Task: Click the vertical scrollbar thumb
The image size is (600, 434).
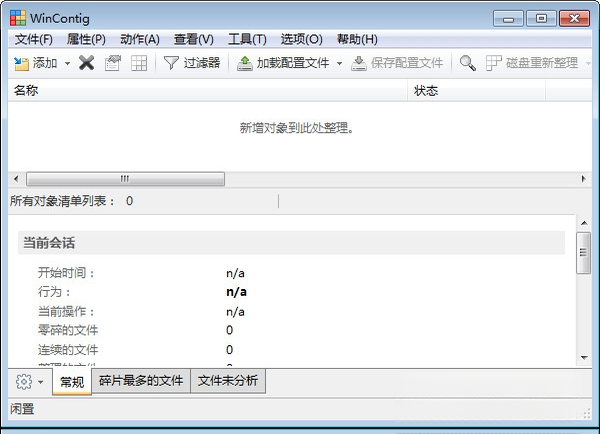Action: [x=584, y=253]
